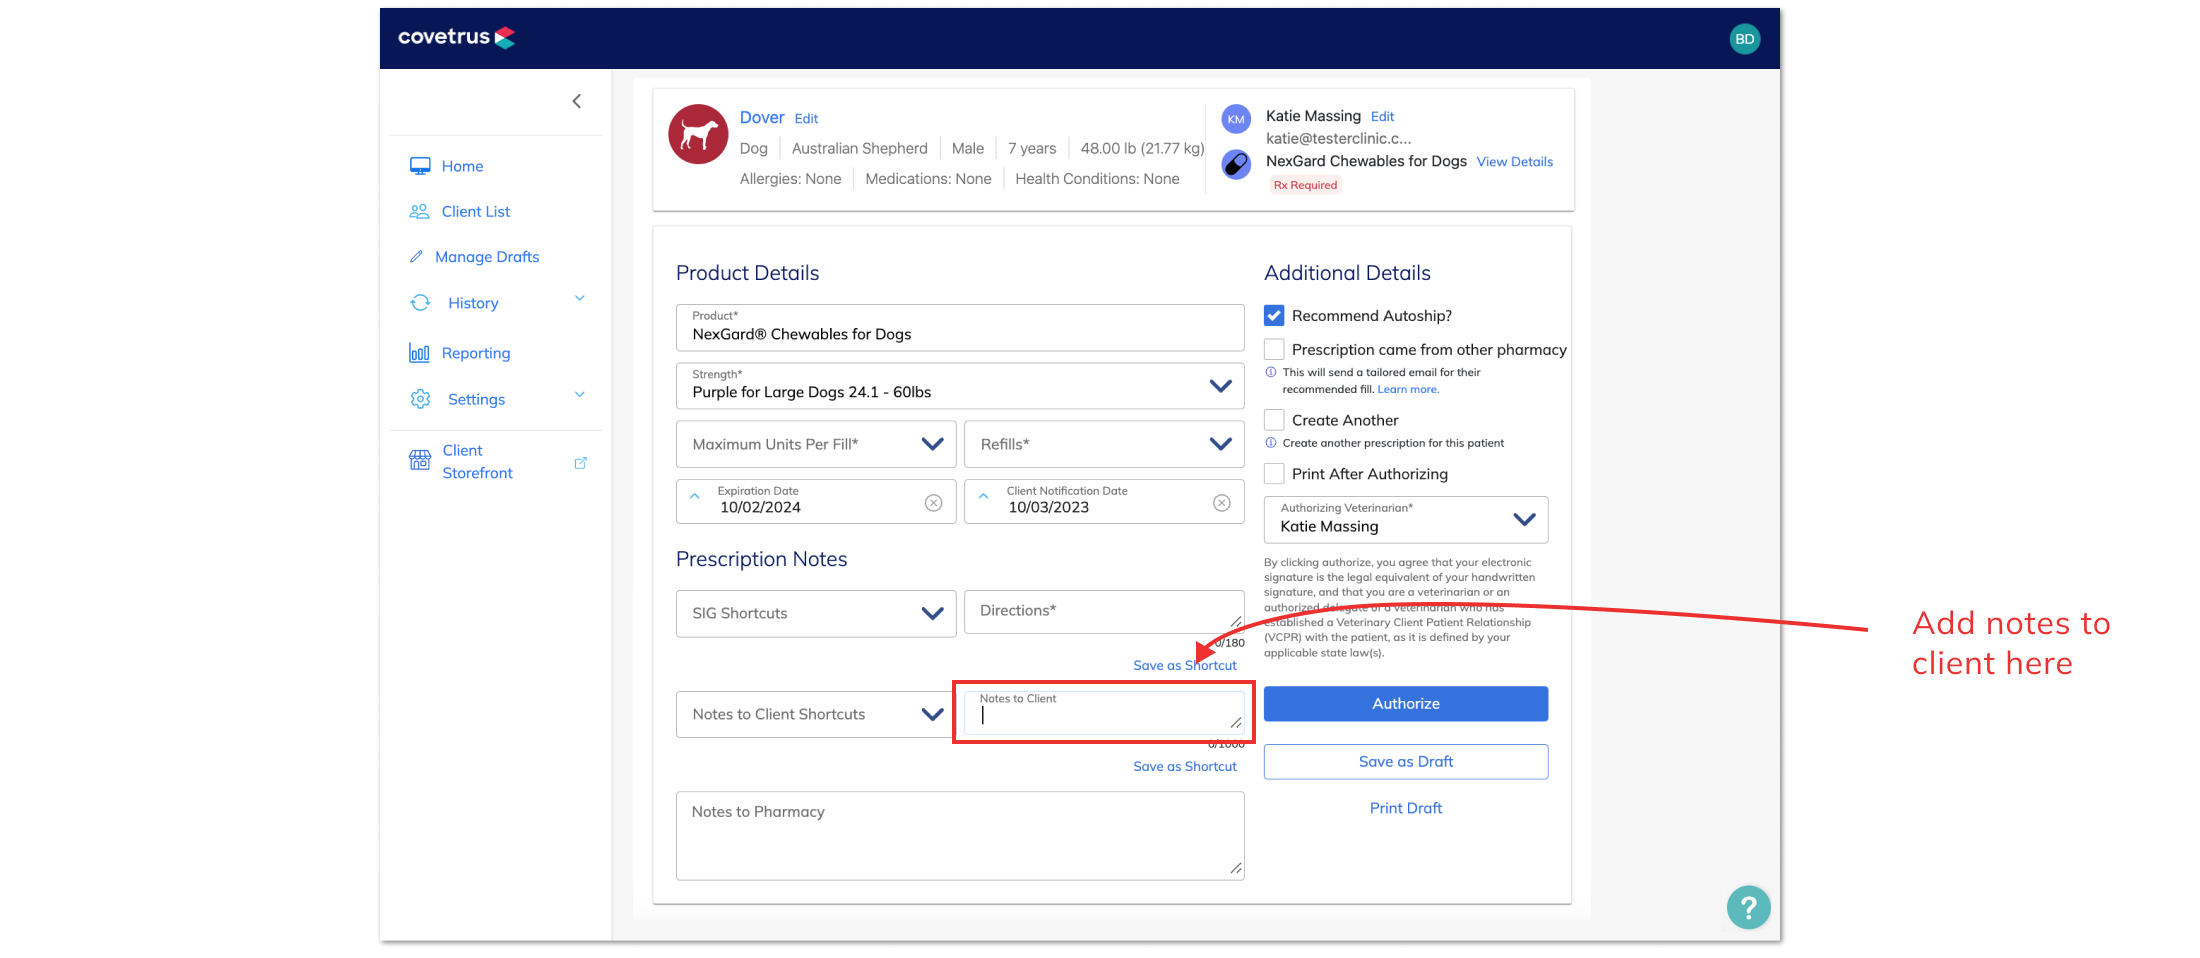Click the BD user avatar
The height and width of the screenshot is (958, 2200).
coord(1744,38)
